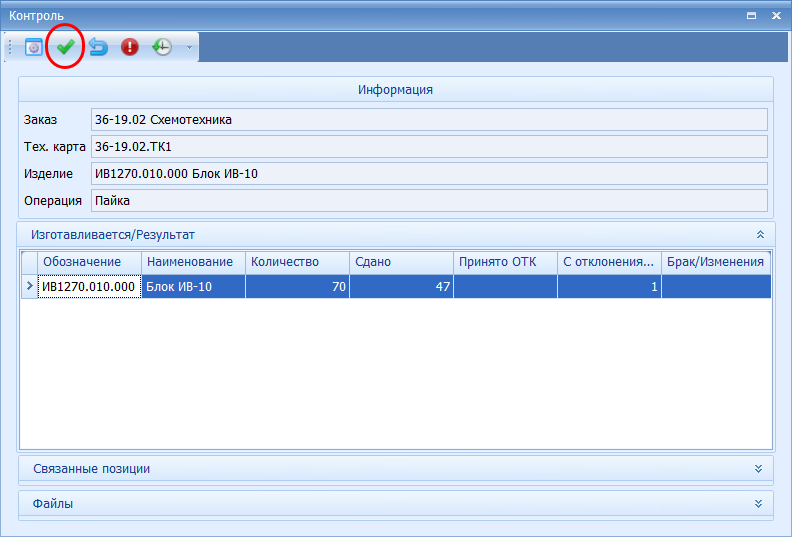Click the Операция field showing Пайка
The width and height of the screenshot is (792, 537).
coord(428,201)
